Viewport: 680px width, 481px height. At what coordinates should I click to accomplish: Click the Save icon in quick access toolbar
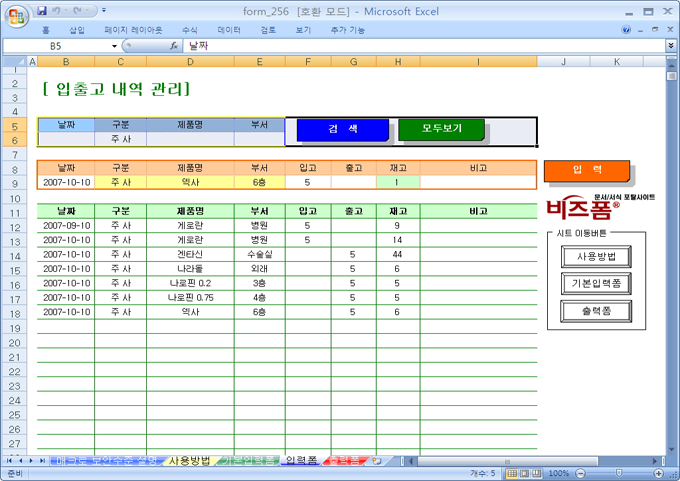[x=42, y=10]
